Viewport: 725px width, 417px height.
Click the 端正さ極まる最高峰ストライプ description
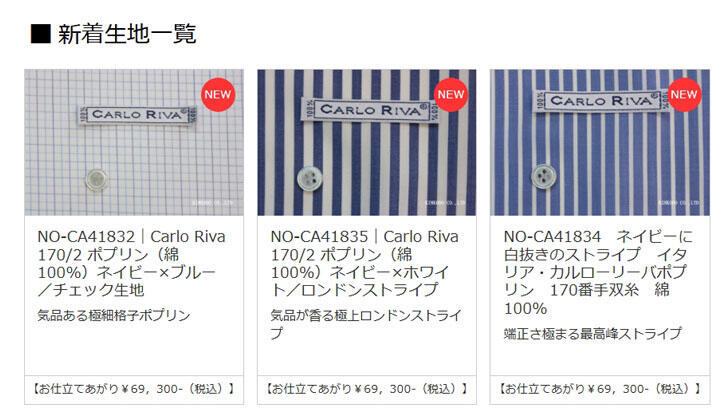click(x=593, y=333)
